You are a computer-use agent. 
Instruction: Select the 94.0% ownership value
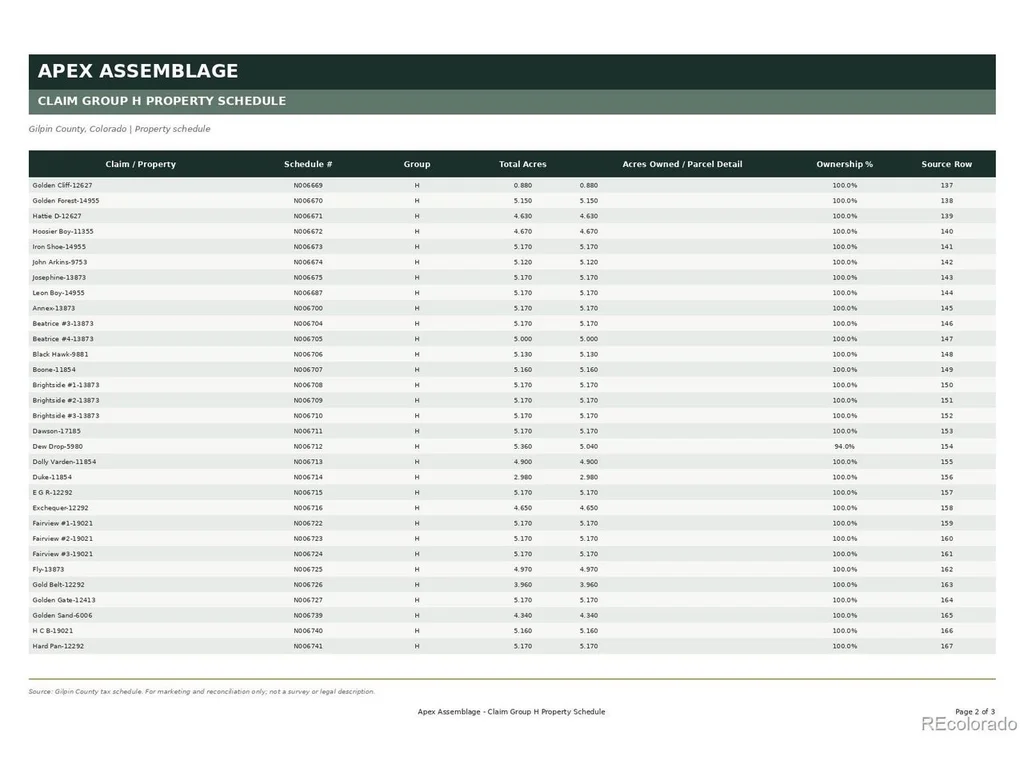tap(844, 447)
